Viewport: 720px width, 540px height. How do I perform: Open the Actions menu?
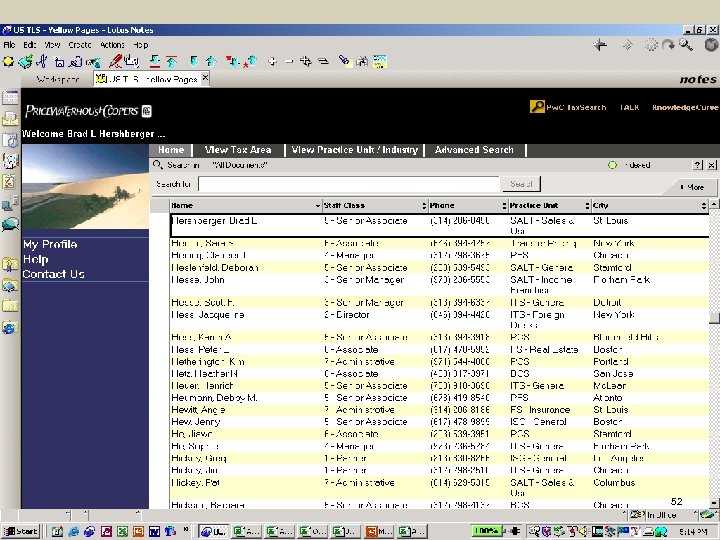click(112, 45)
